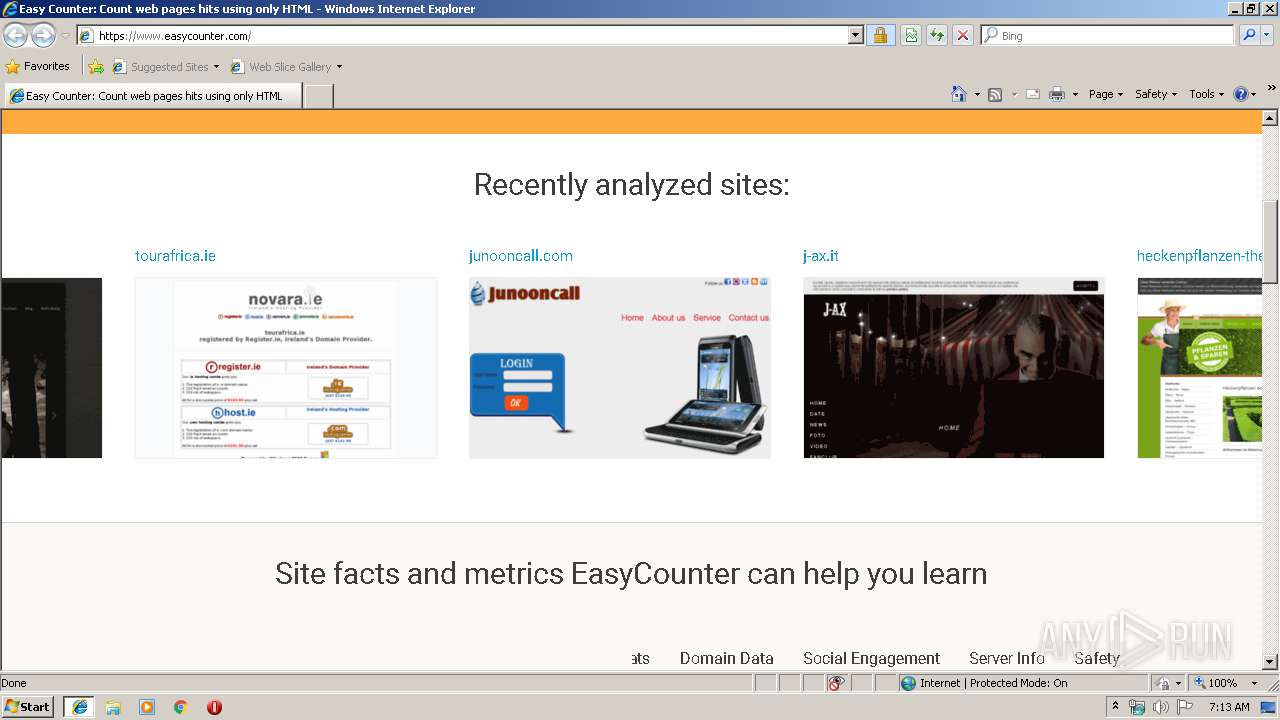Click the RSS Feeds icon

tap(995, 94)
